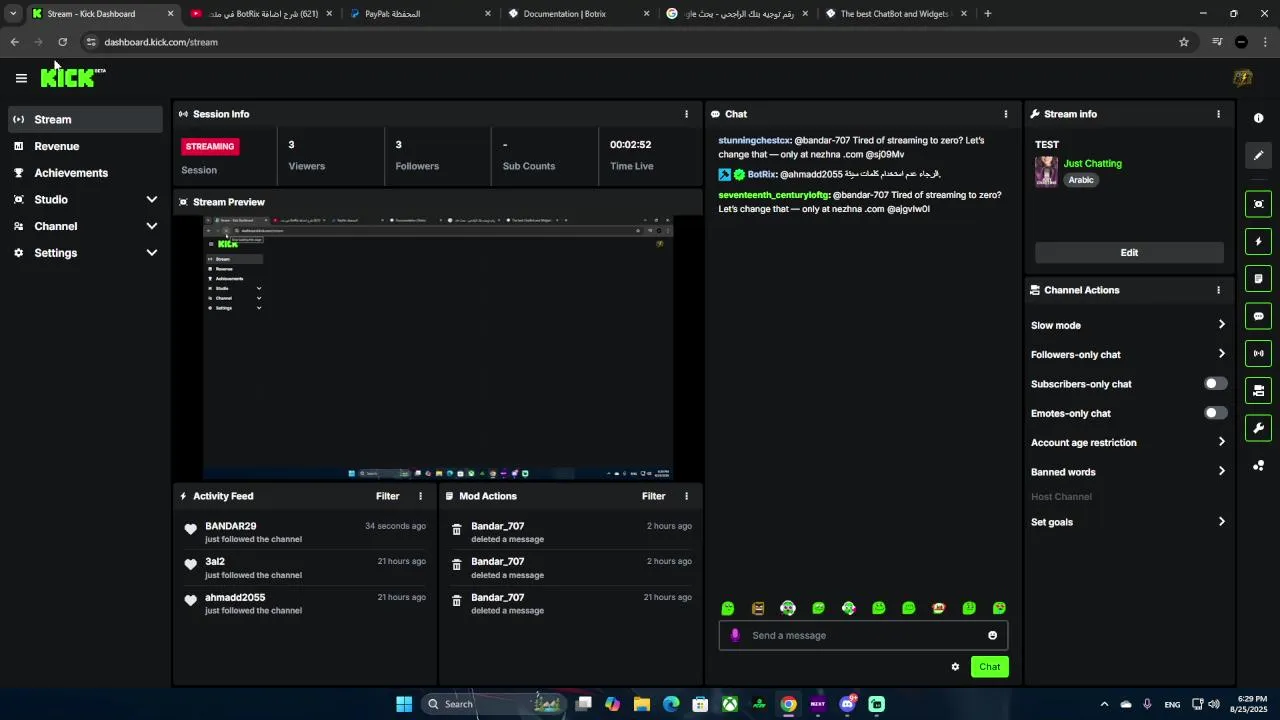The image size is (1280, 720).
Task: Go to Stream in the sidebar
Action: tap(85, 119)
